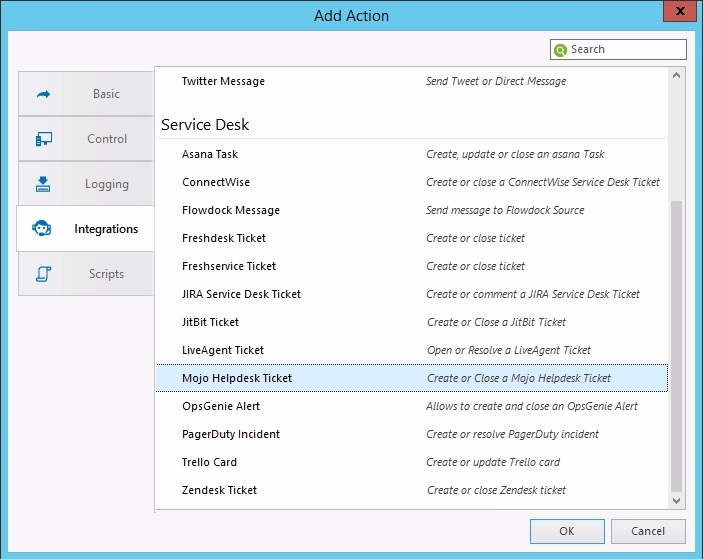Click the Control tab monitor icon
Screen dimensions: 703x559
(x=43, y=139)
